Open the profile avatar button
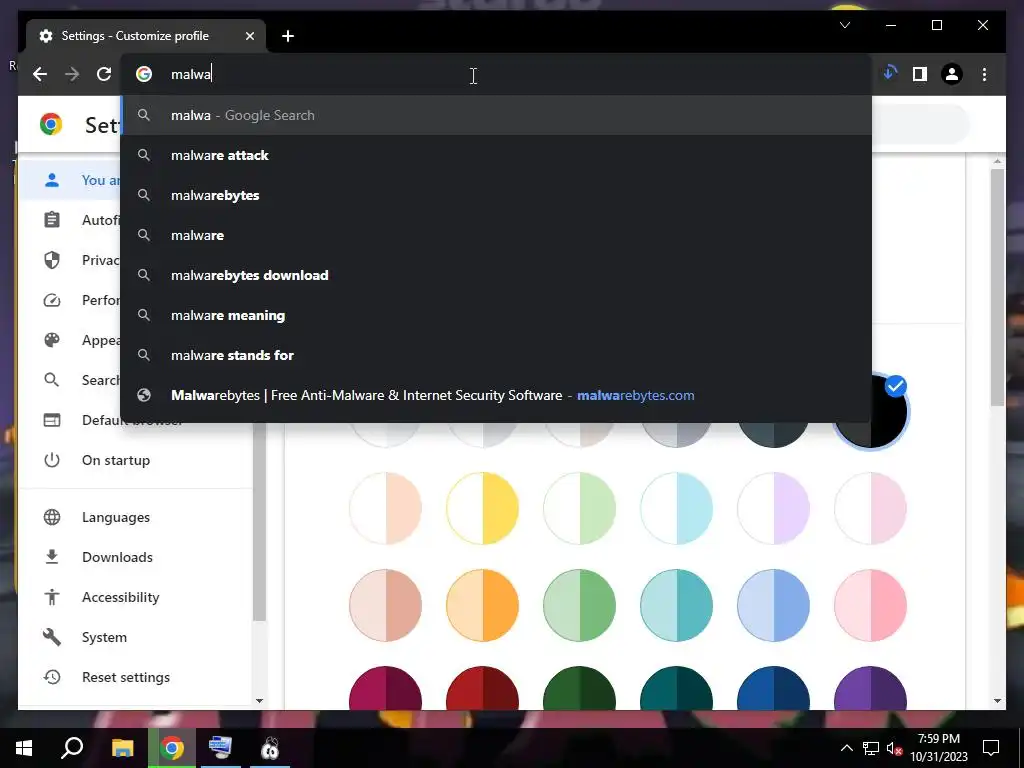Viewport: 1024px width, 768px height. coord(952,74)
